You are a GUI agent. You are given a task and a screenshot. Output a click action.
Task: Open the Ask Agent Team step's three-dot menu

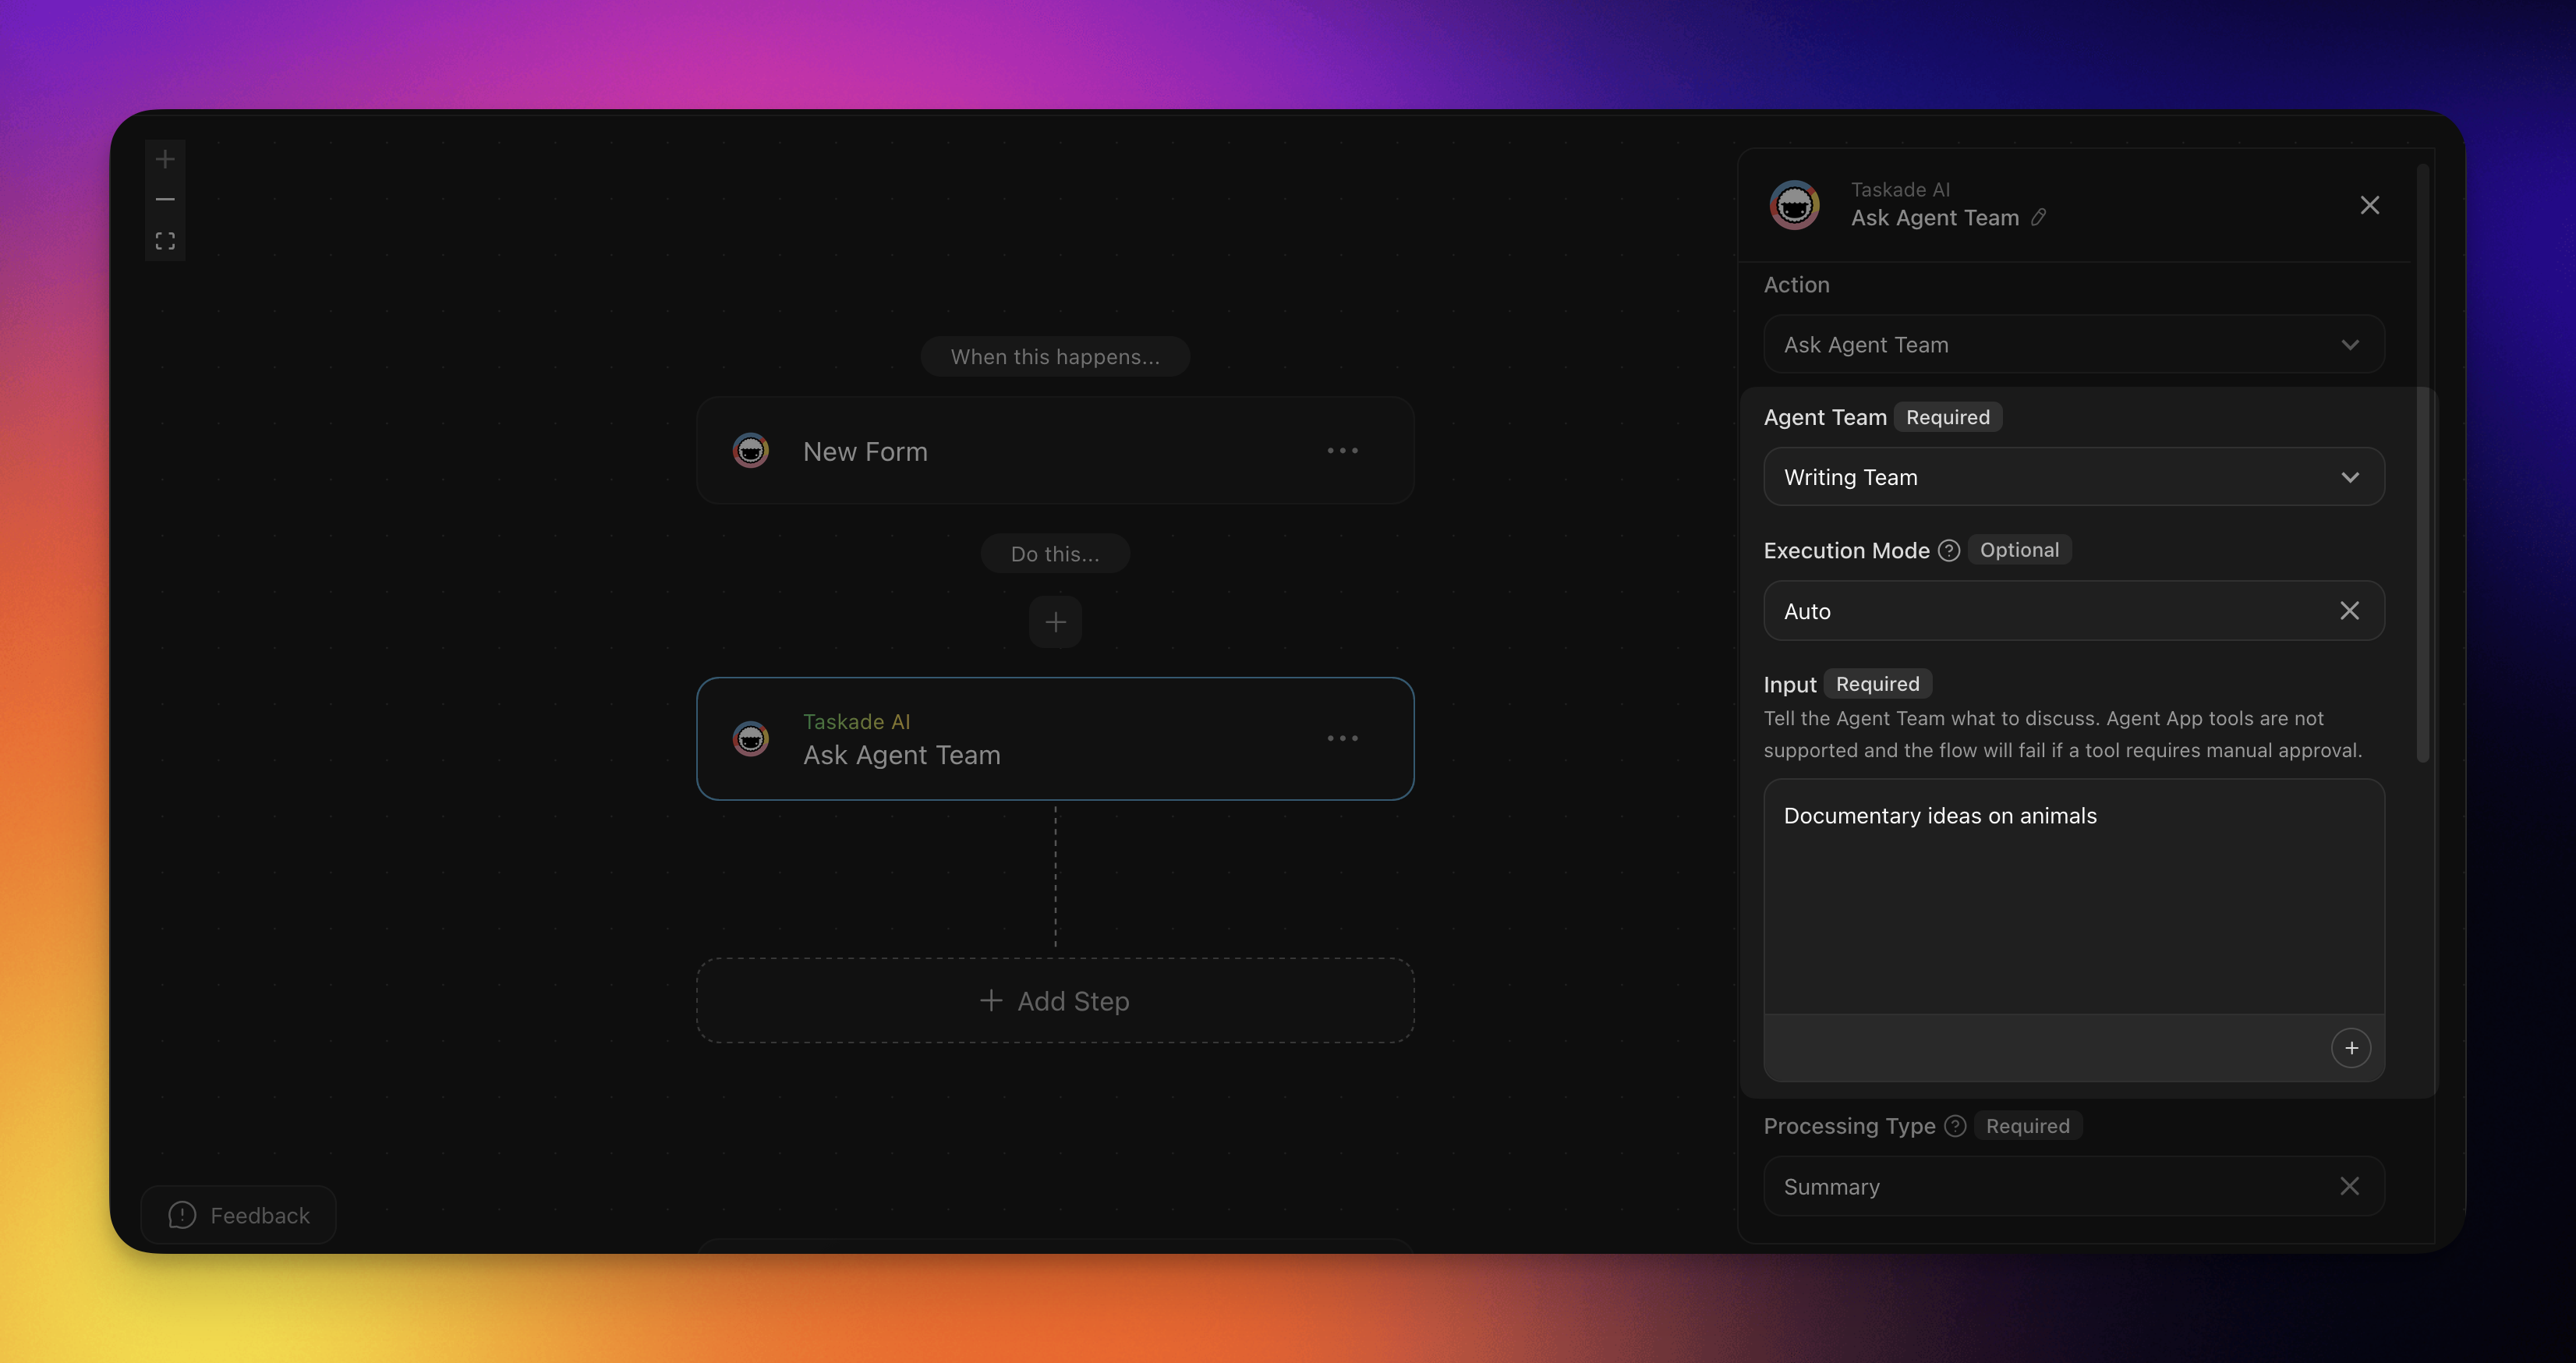click(x=1342, y=739)
